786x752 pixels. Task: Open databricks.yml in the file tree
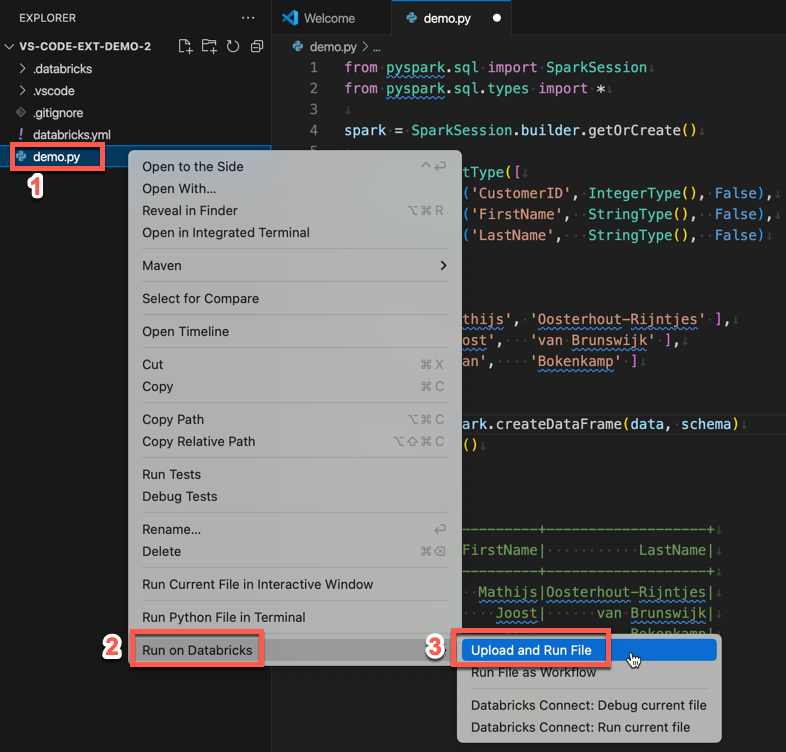click(71, 134)
